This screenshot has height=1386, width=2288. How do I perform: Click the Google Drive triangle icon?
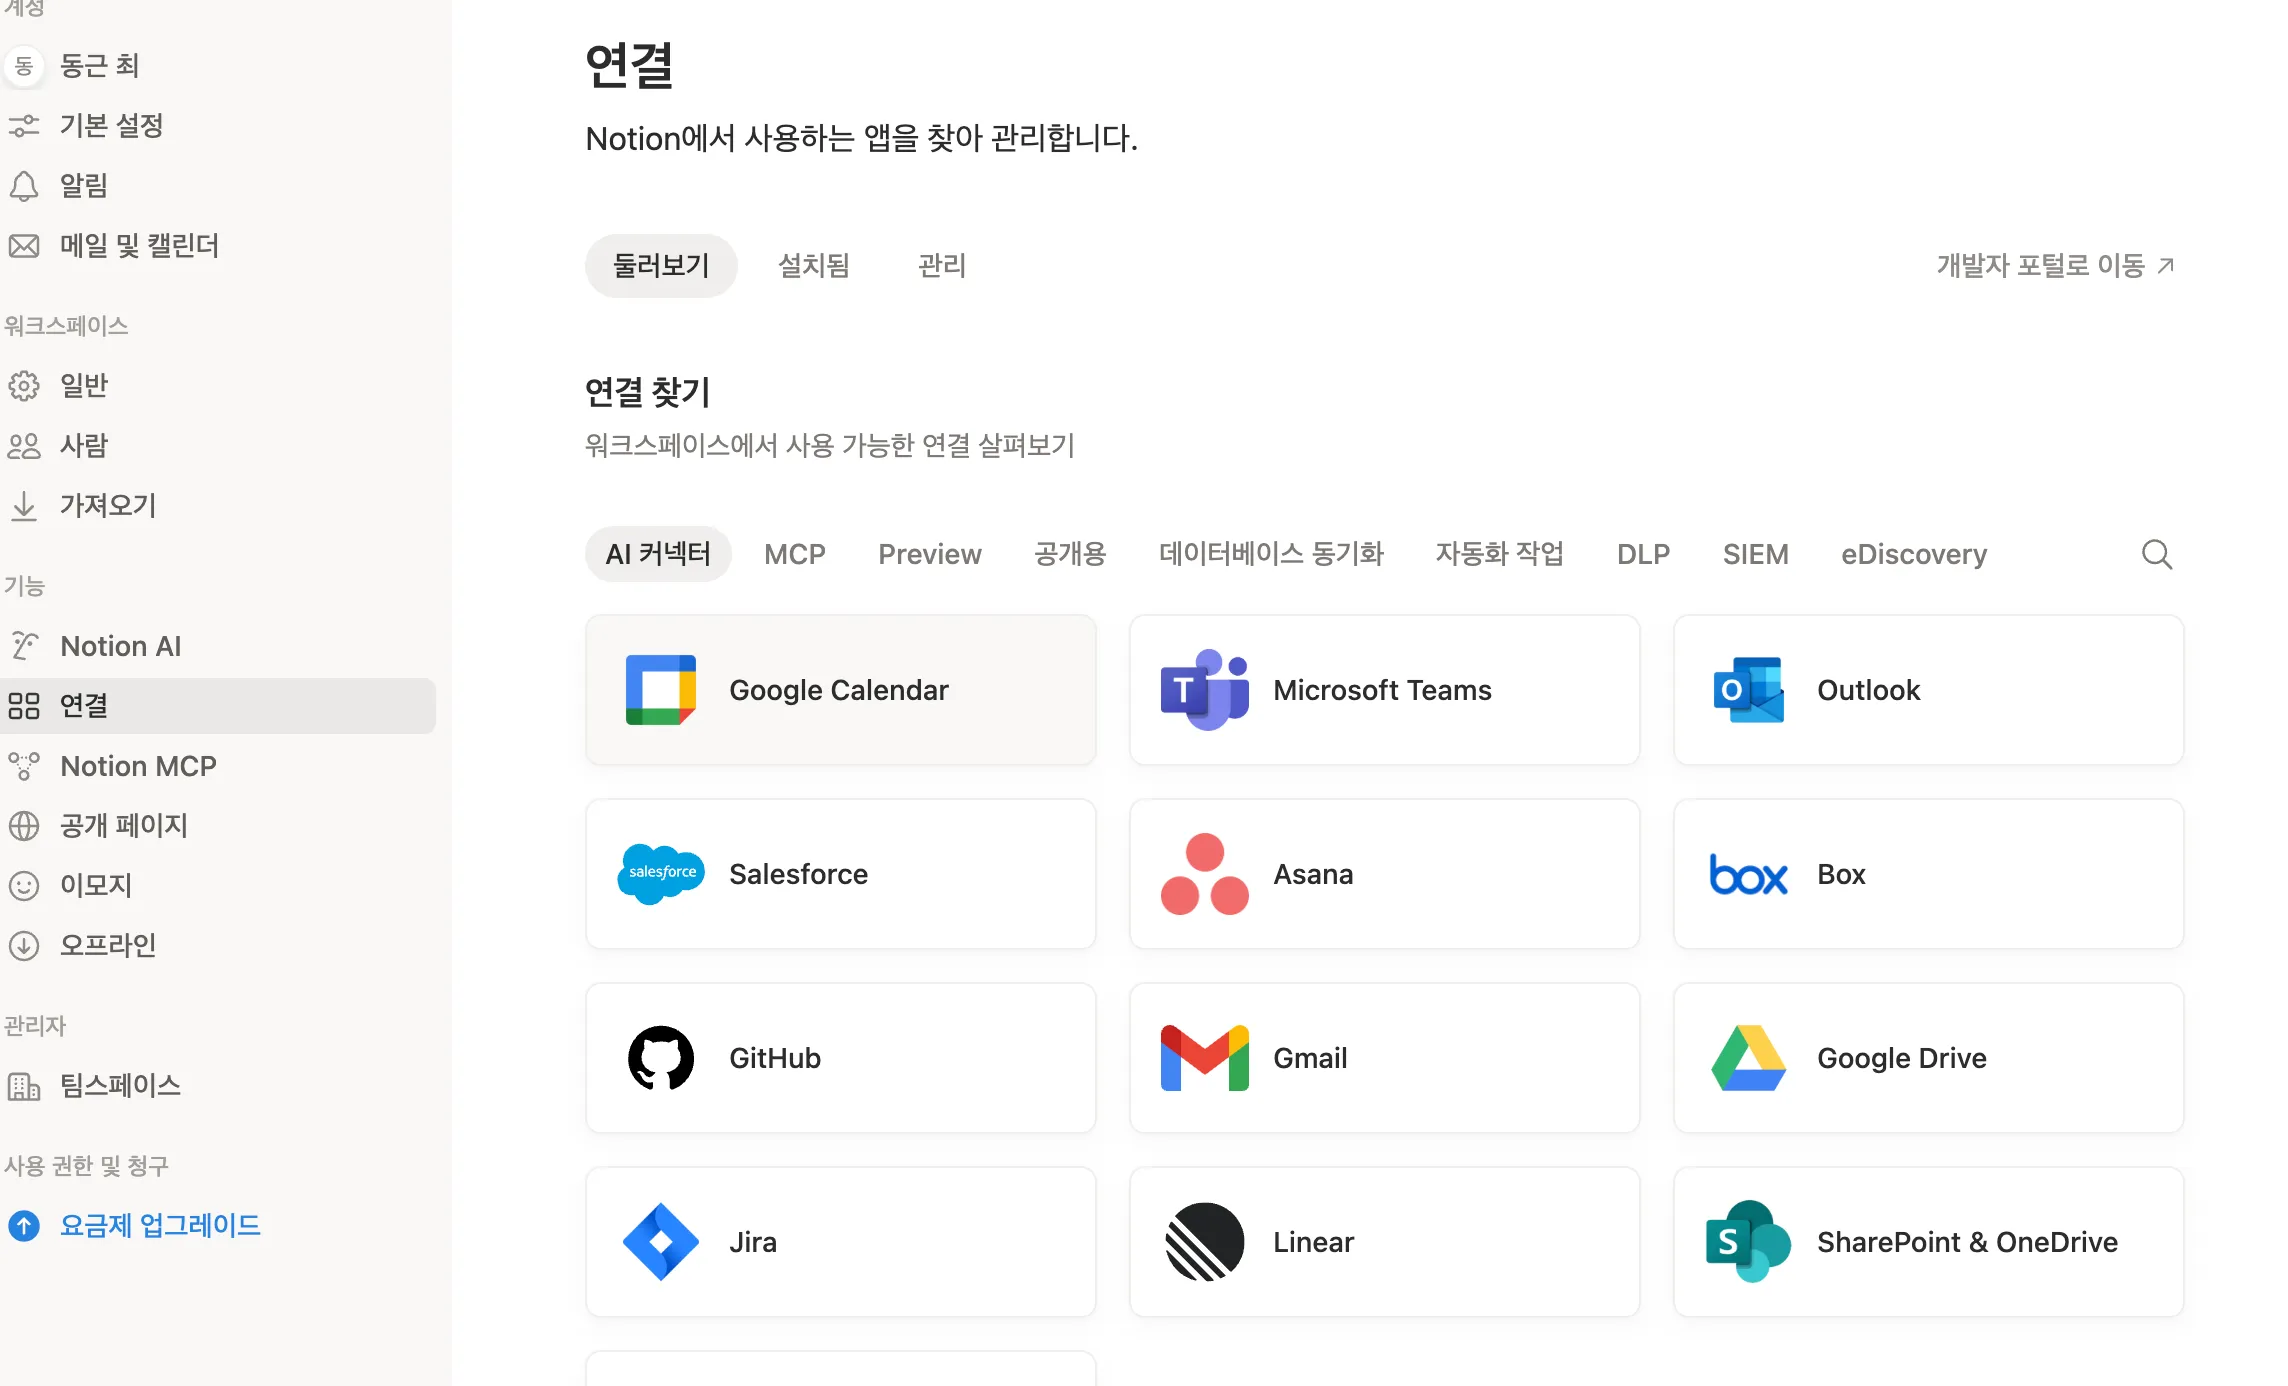click(1749, 1058)
